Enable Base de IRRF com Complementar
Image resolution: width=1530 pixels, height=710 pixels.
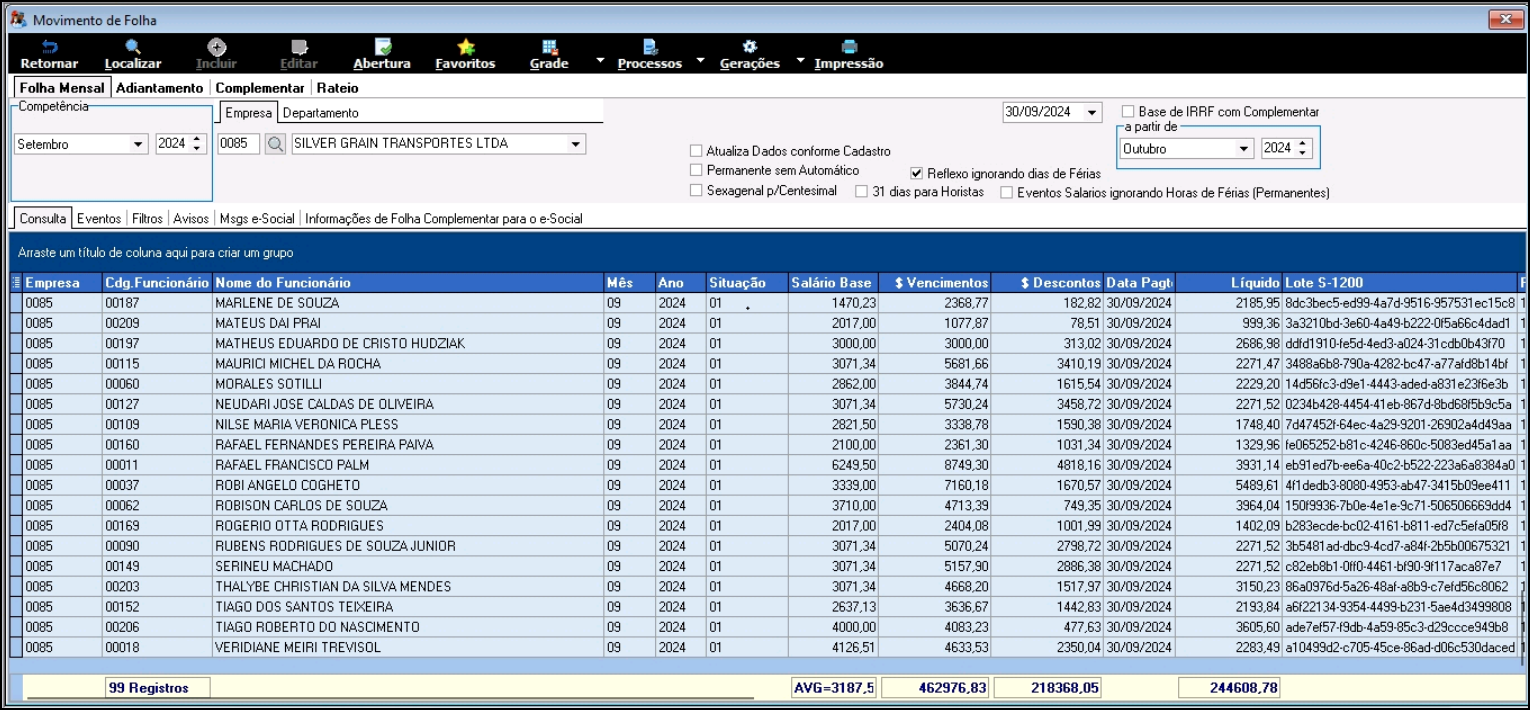pos(1128,112)
